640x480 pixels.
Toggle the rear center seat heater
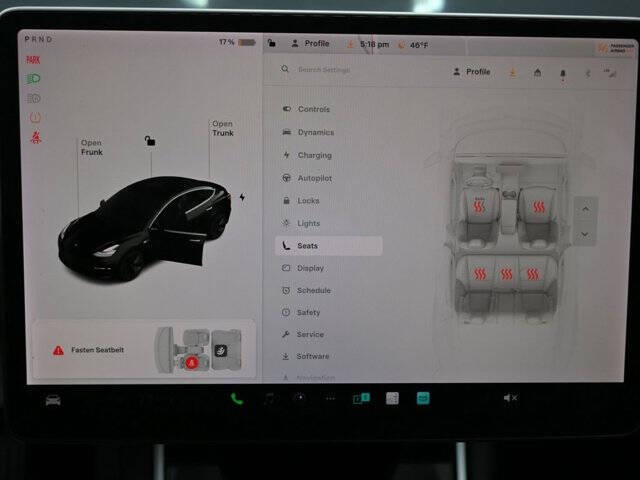(x=506, y=274)
